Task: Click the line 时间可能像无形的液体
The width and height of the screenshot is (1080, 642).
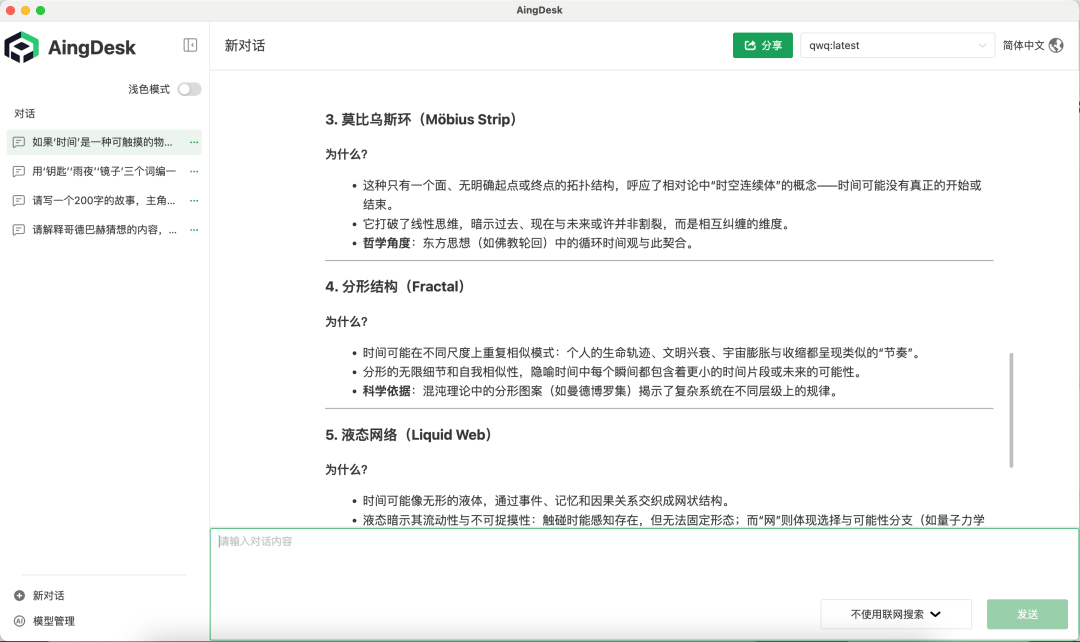Action: 547,501
